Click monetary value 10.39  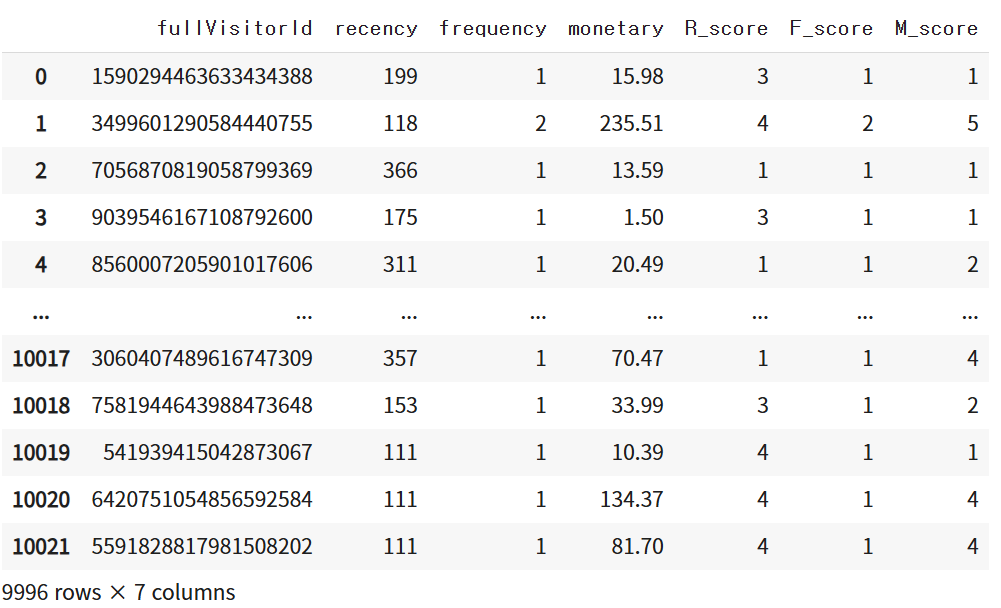(638, 453)
